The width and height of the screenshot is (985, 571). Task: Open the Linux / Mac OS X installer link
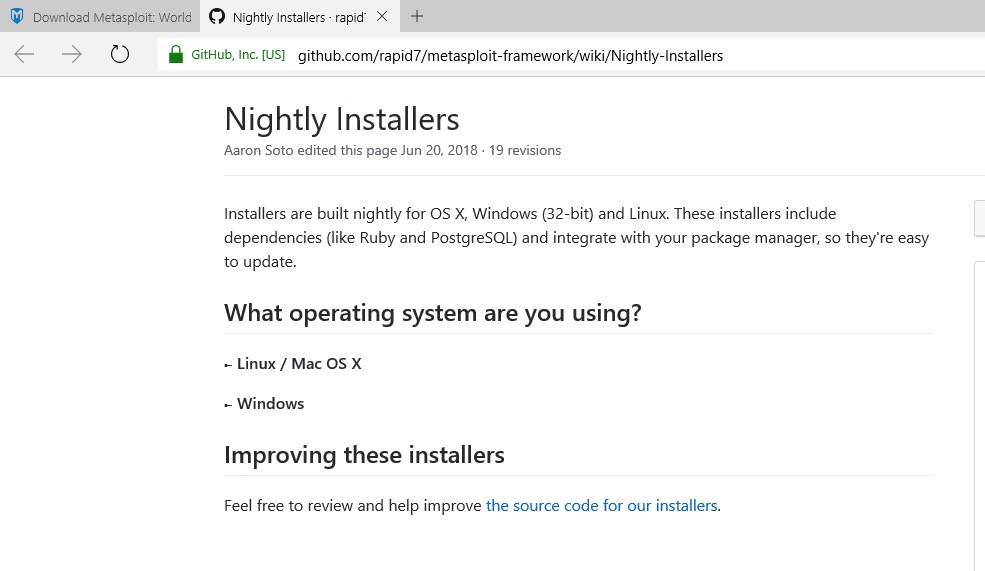299,364
